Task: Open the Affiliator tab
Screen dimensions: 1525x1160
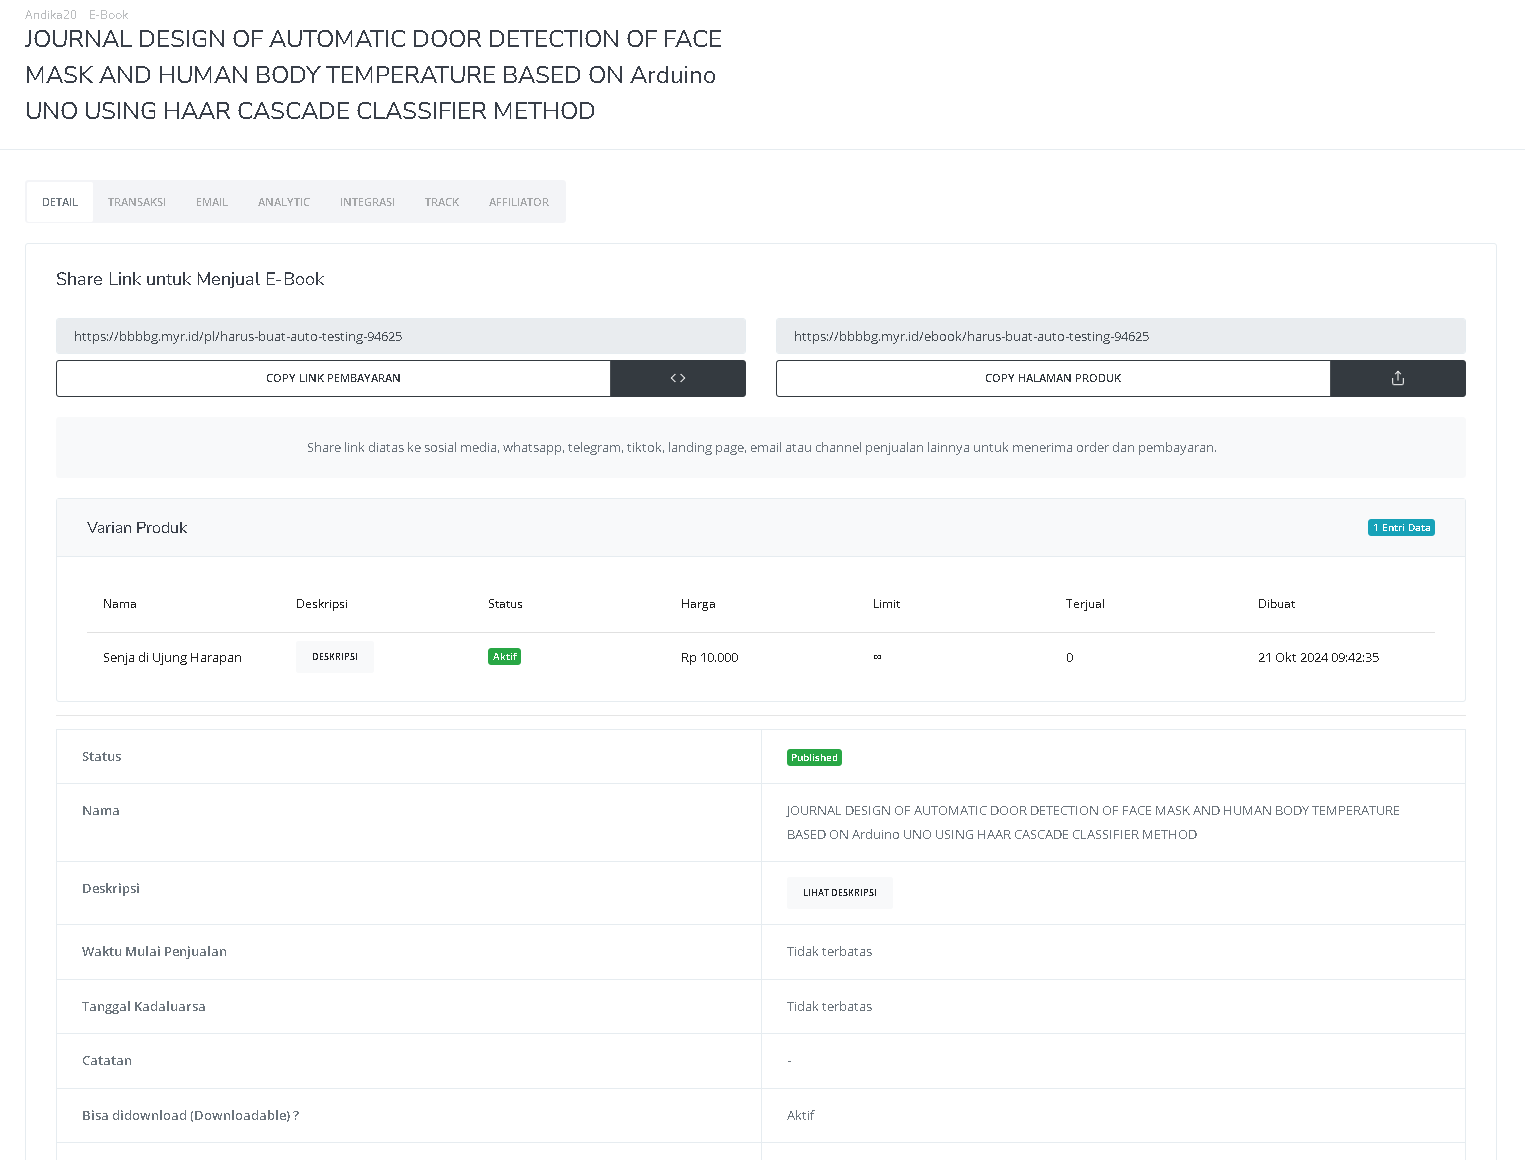Action: coord(519,202)
